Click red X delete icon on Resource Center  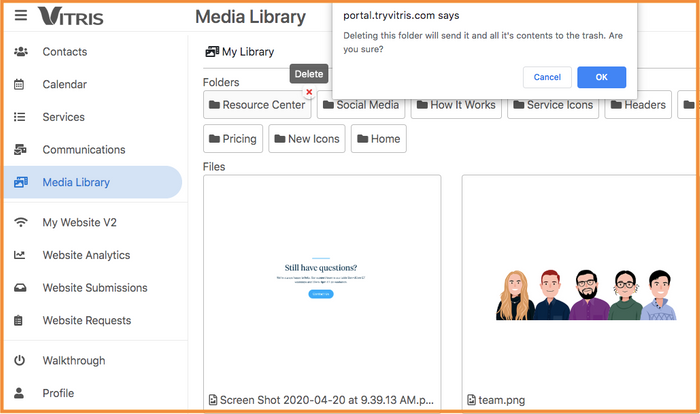point(309,92)
